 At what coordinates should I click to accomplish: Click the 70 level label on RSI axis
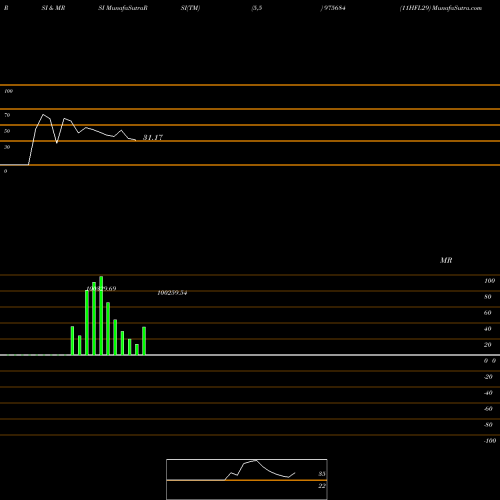7,115
